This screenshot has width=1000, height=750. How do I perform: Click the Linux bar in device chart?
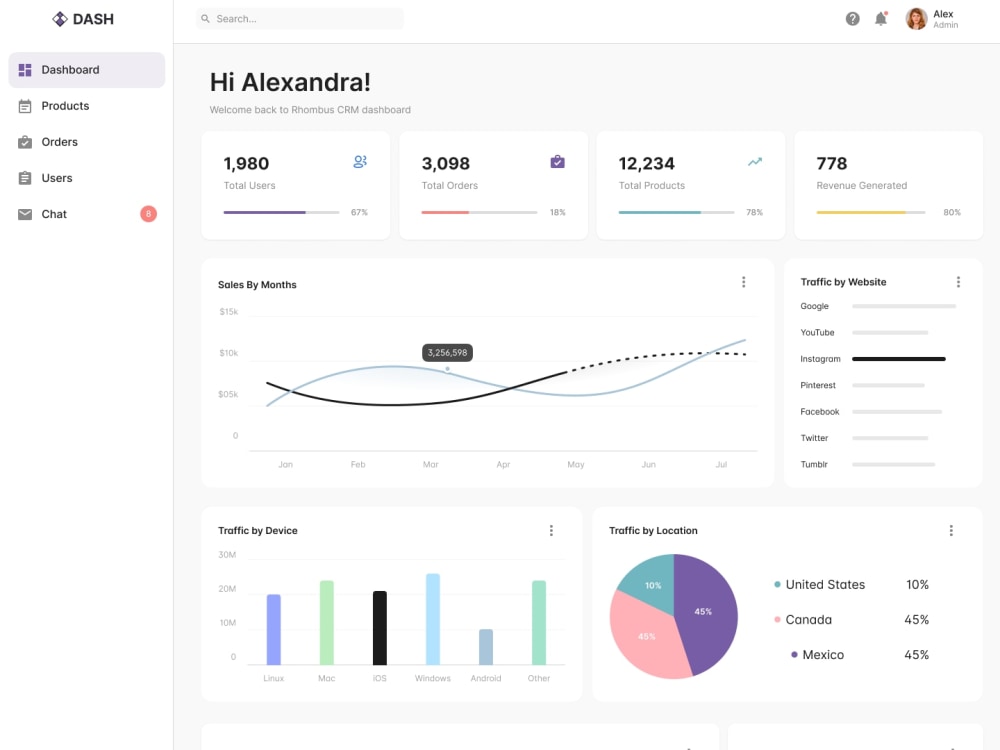click(274, 630)
